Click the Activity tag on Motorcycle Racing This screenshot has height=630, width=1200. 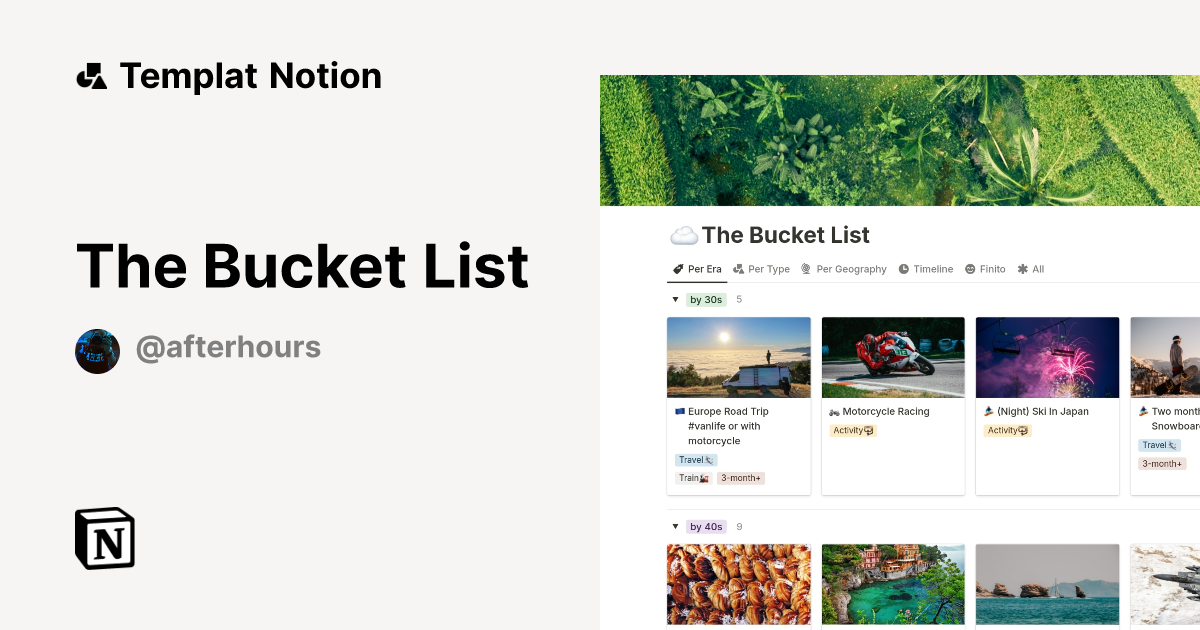(854, 430)
